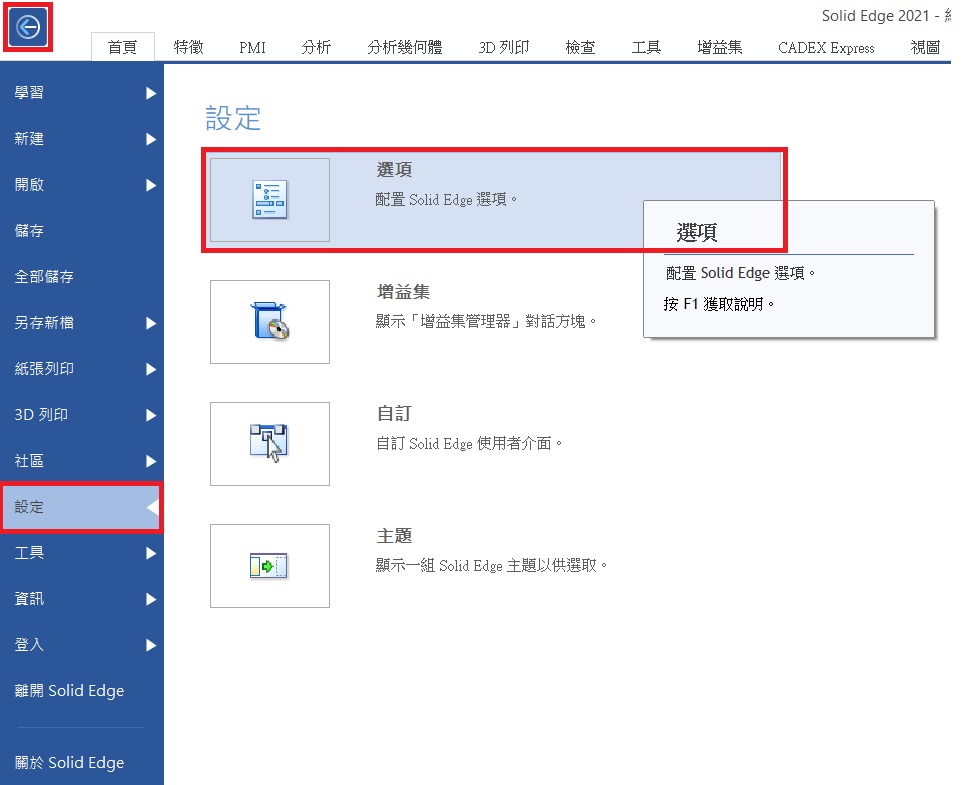Open the 3D 列印 sidebar menu
This screenshot has width=976, height=785.
(82, 415)
